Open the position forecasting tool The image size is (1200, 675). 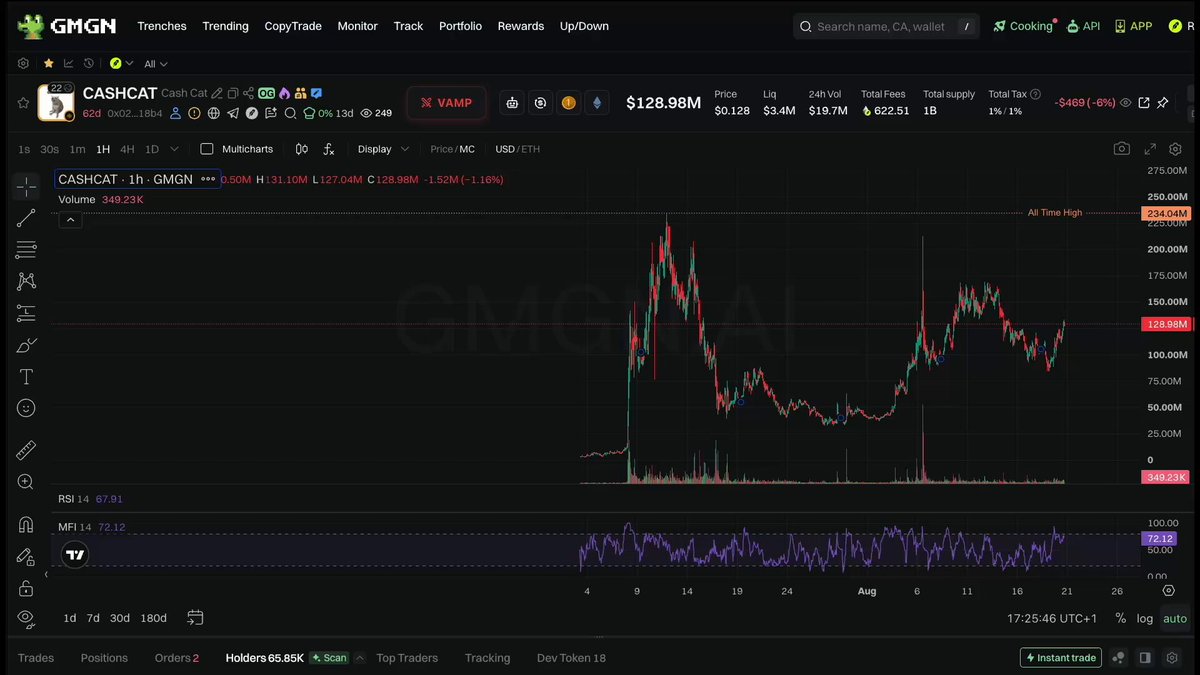tap(26, 314)
